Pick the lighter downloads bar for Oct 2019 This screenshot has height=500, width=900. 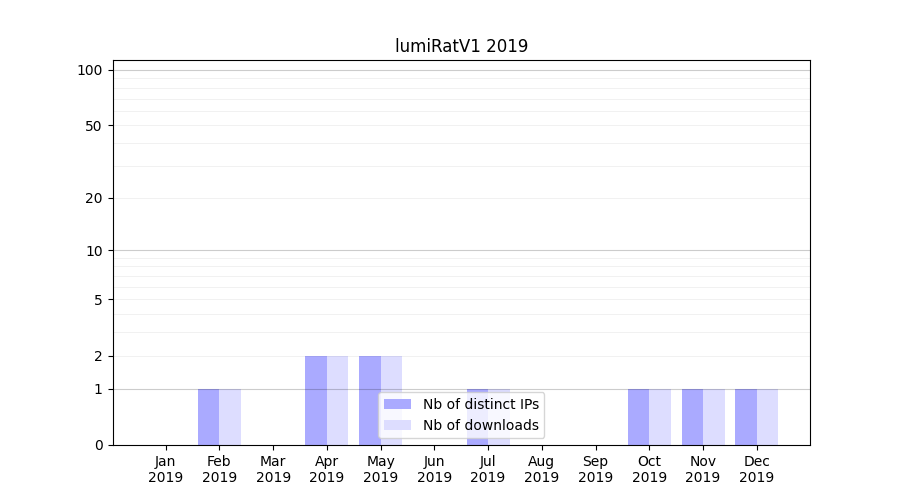coord(660,417)
